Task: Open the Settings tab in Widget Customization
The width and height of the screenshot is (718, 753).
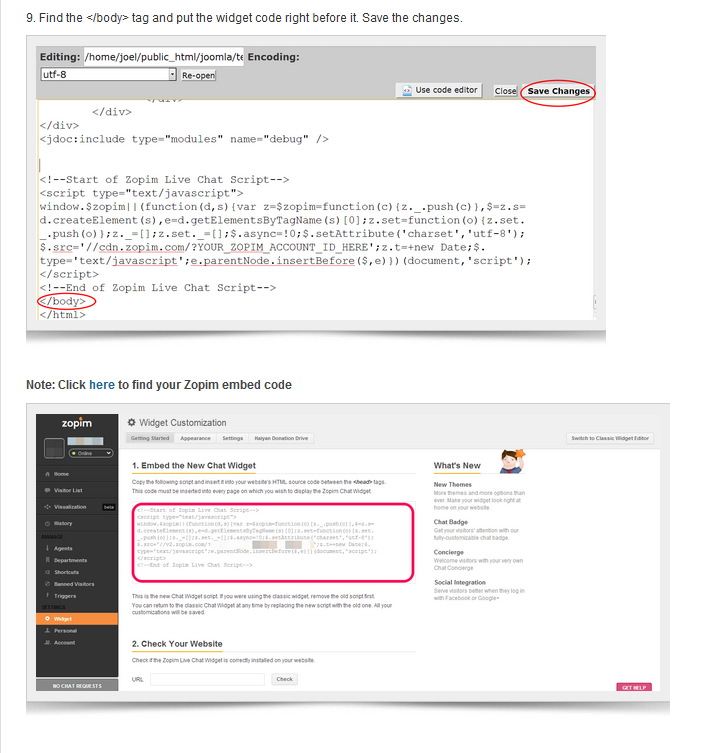Action: (232, 438)
